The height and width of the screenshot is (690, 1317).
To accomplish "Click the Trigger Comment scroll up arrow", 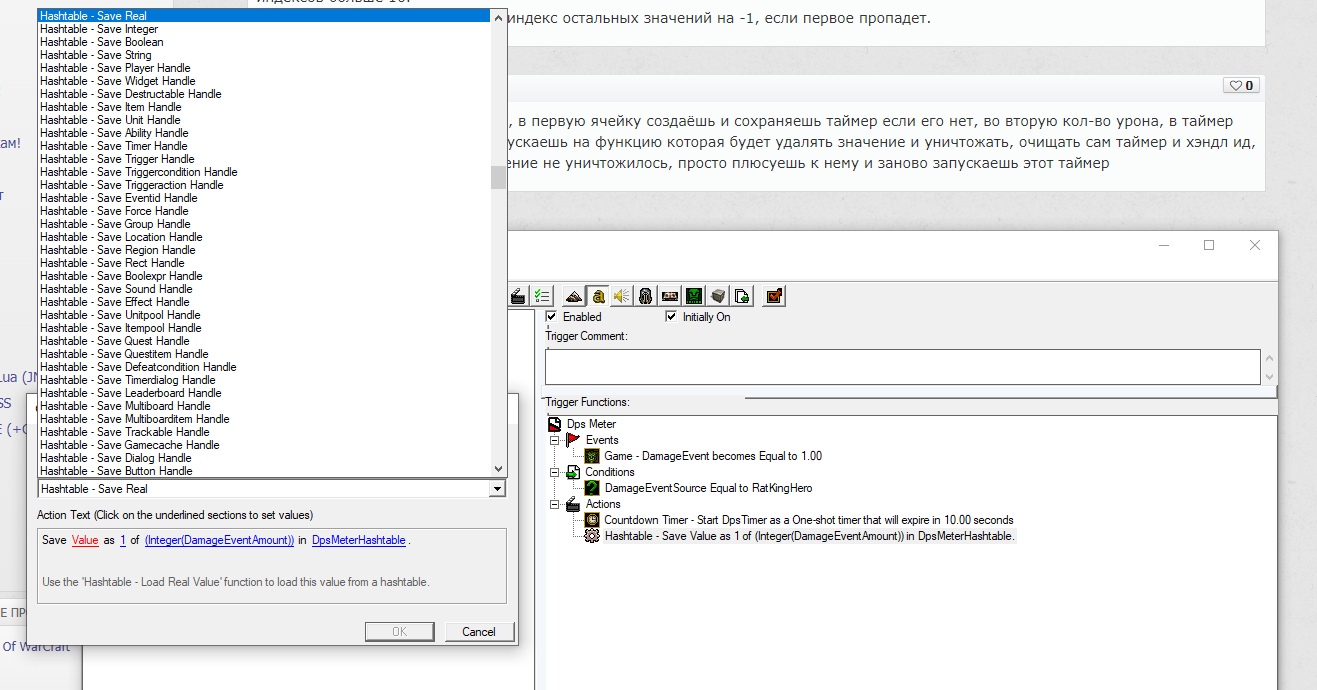I will pos(1268,358).
